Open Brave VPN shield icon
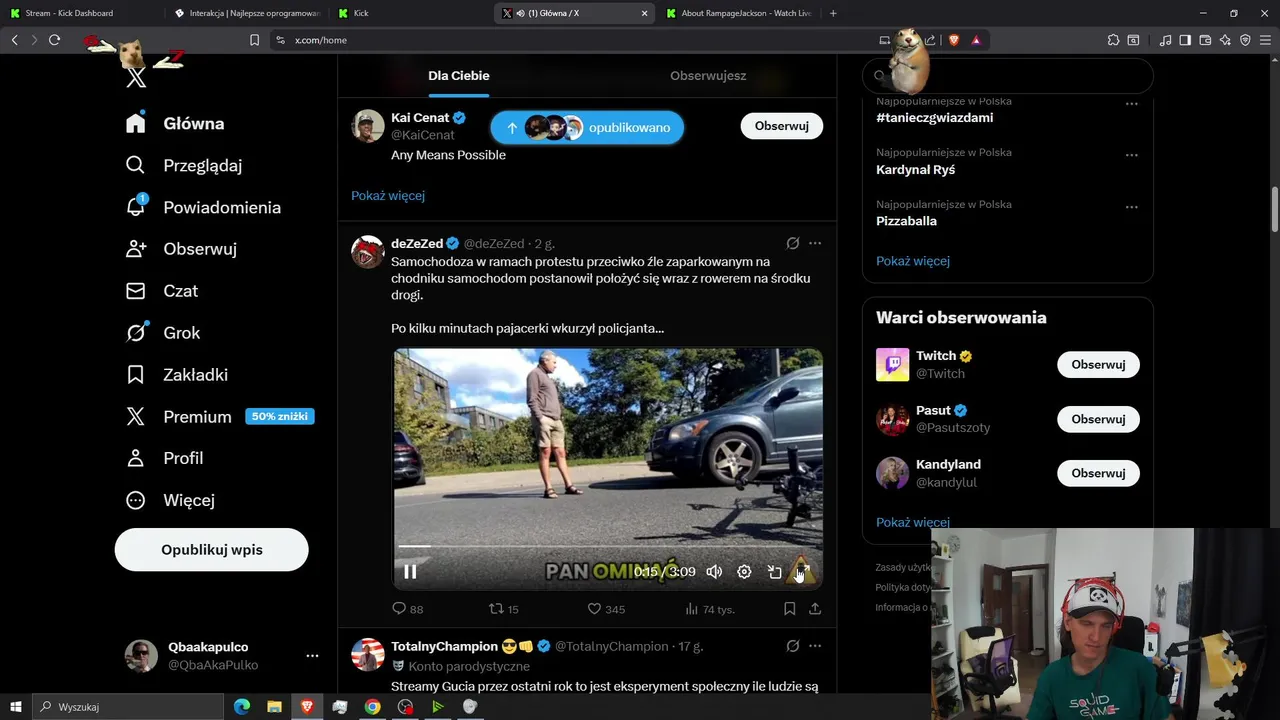 (1245, 40)
